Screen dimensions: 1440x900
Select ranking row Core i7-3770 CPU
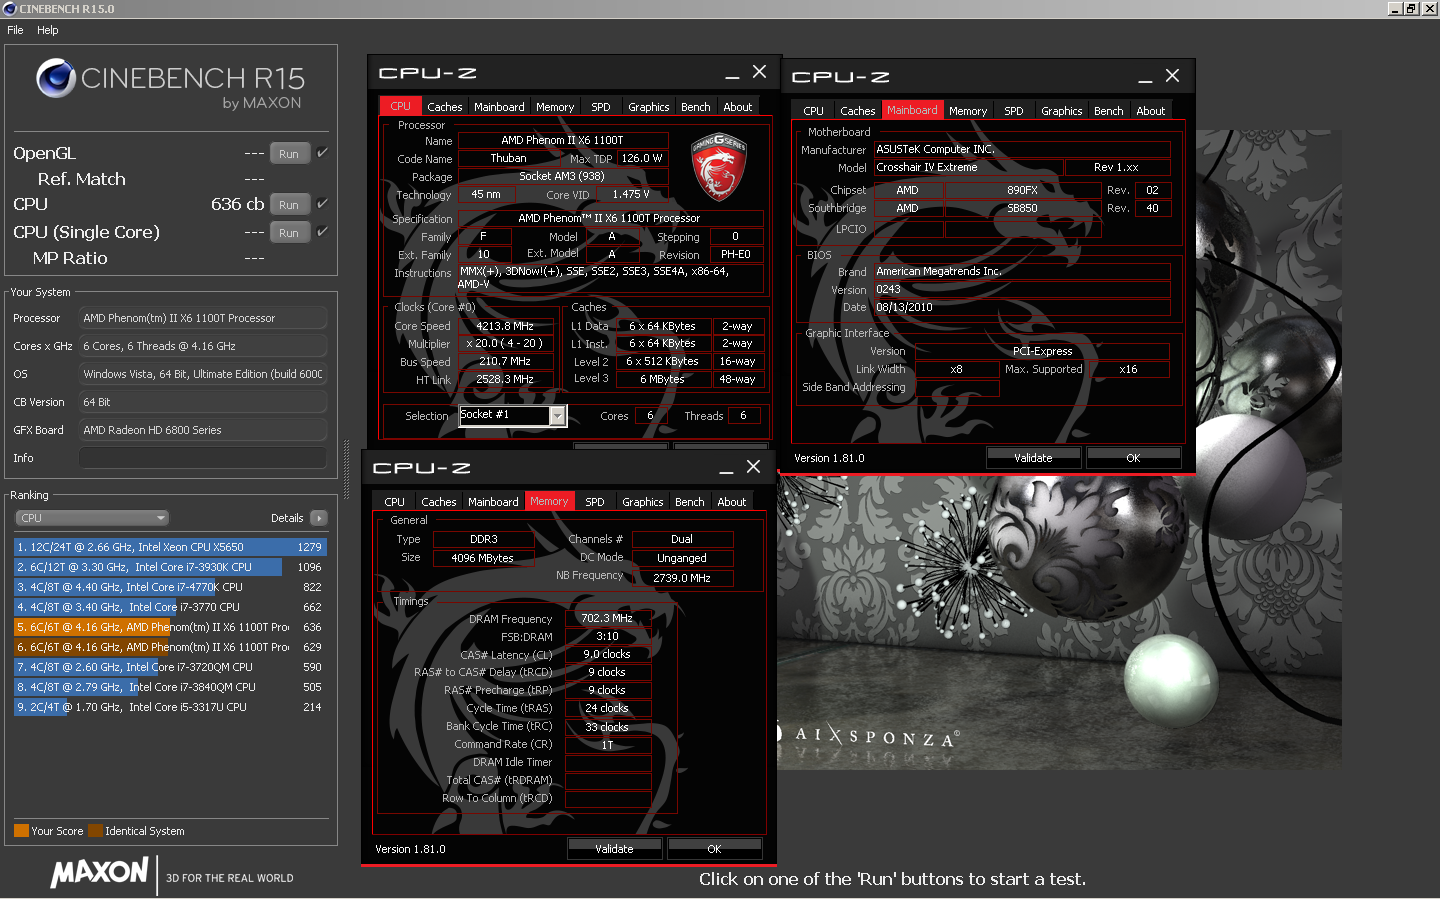(170, 607)
